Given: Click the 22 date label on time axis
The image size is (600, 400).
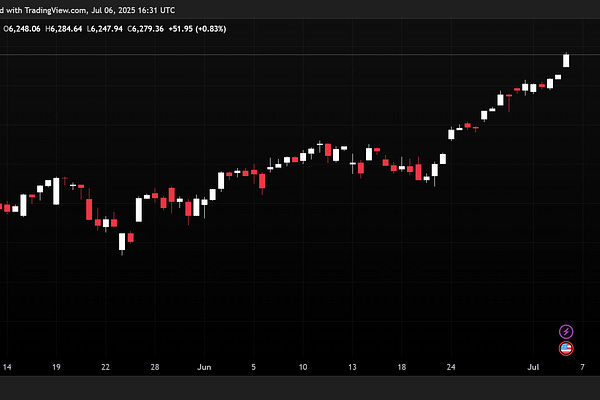Looking at the screenshot, I should click(x=105, y=367).
